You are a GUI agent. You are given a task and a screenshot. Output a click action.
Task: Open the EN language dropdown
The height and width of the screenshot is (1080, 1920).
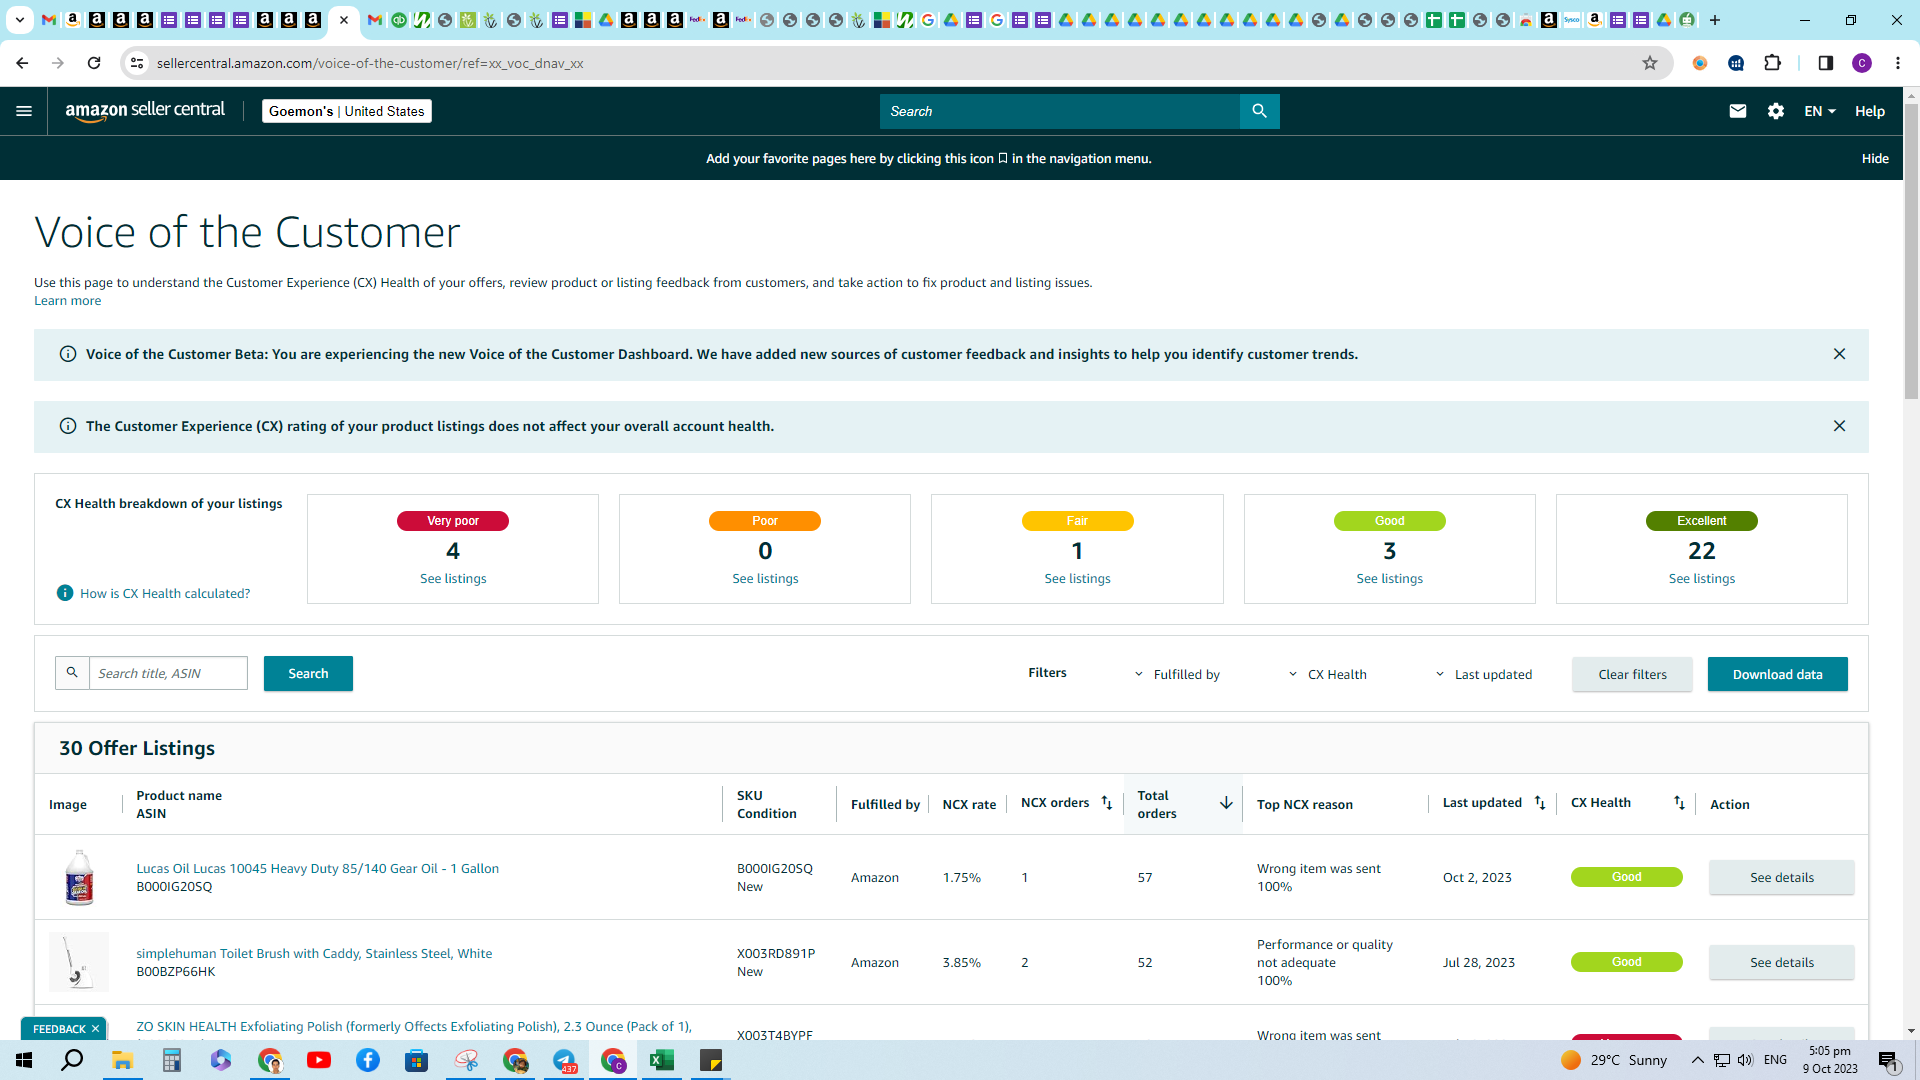pyautogui.click(x=1820, y=111)
